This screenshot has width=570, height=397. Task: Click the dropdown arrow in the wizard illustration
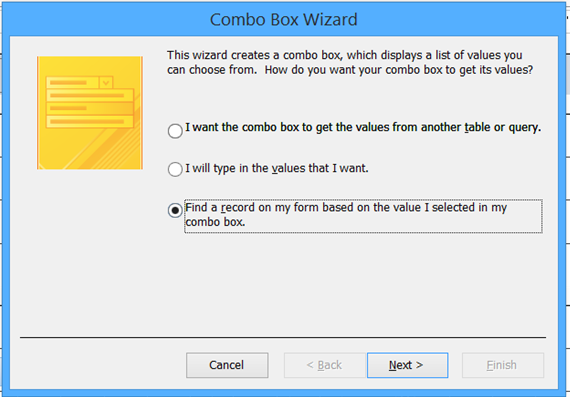tap(106, 83)
